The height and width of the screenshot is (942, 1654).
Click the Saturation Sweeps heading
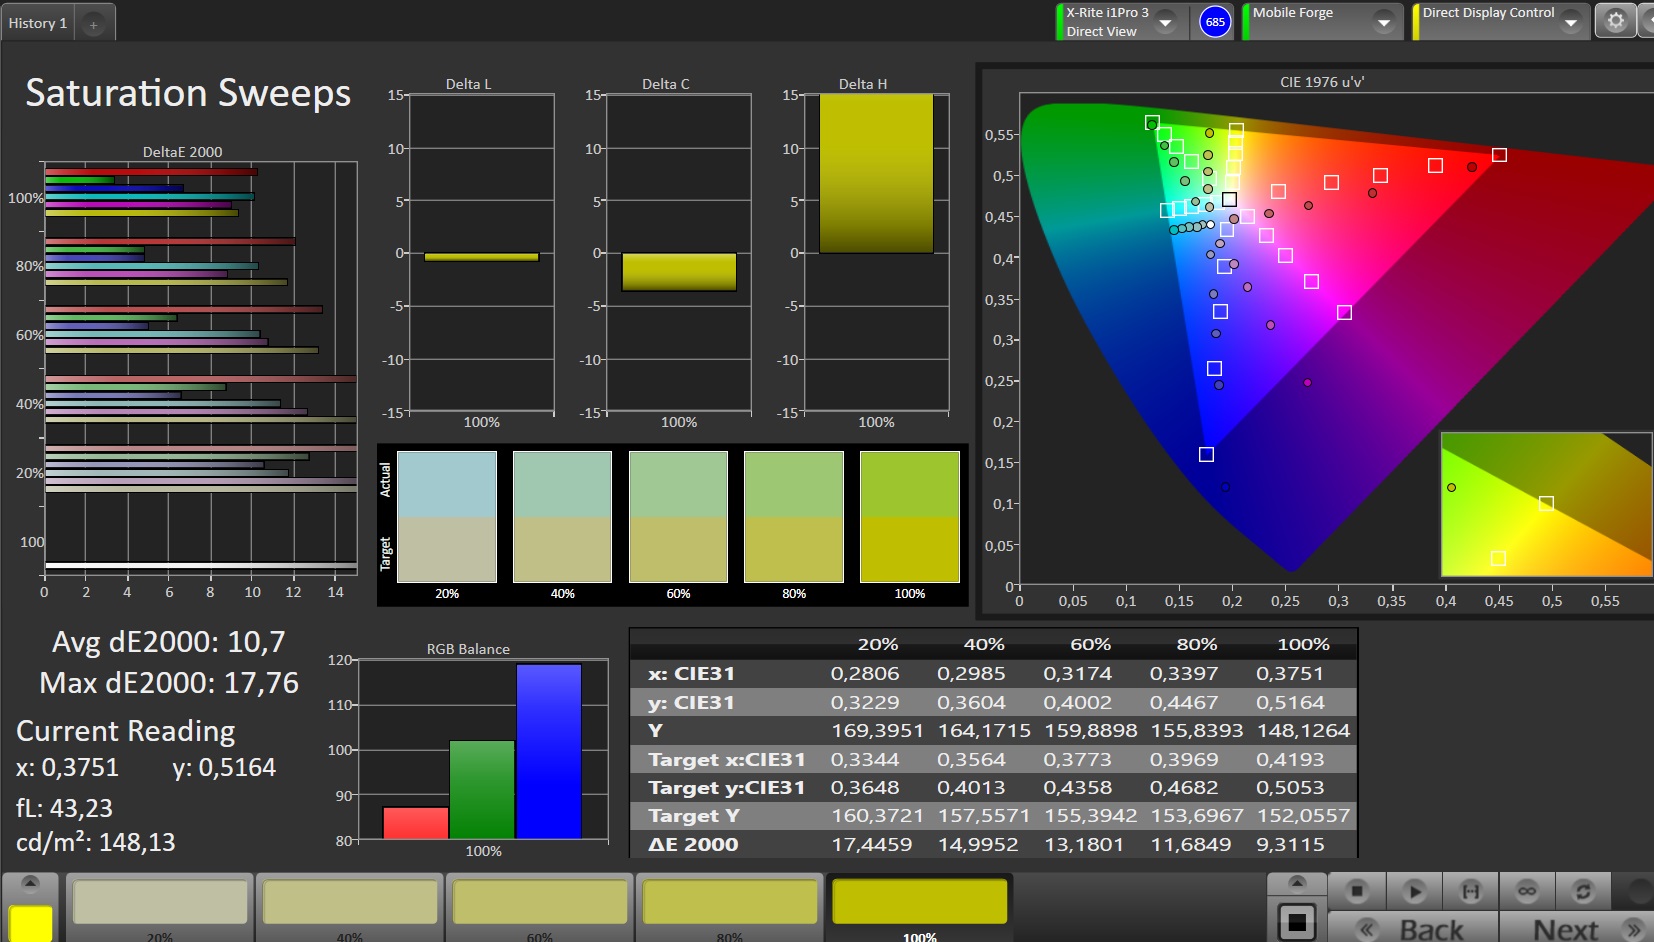tap(188, 93)
